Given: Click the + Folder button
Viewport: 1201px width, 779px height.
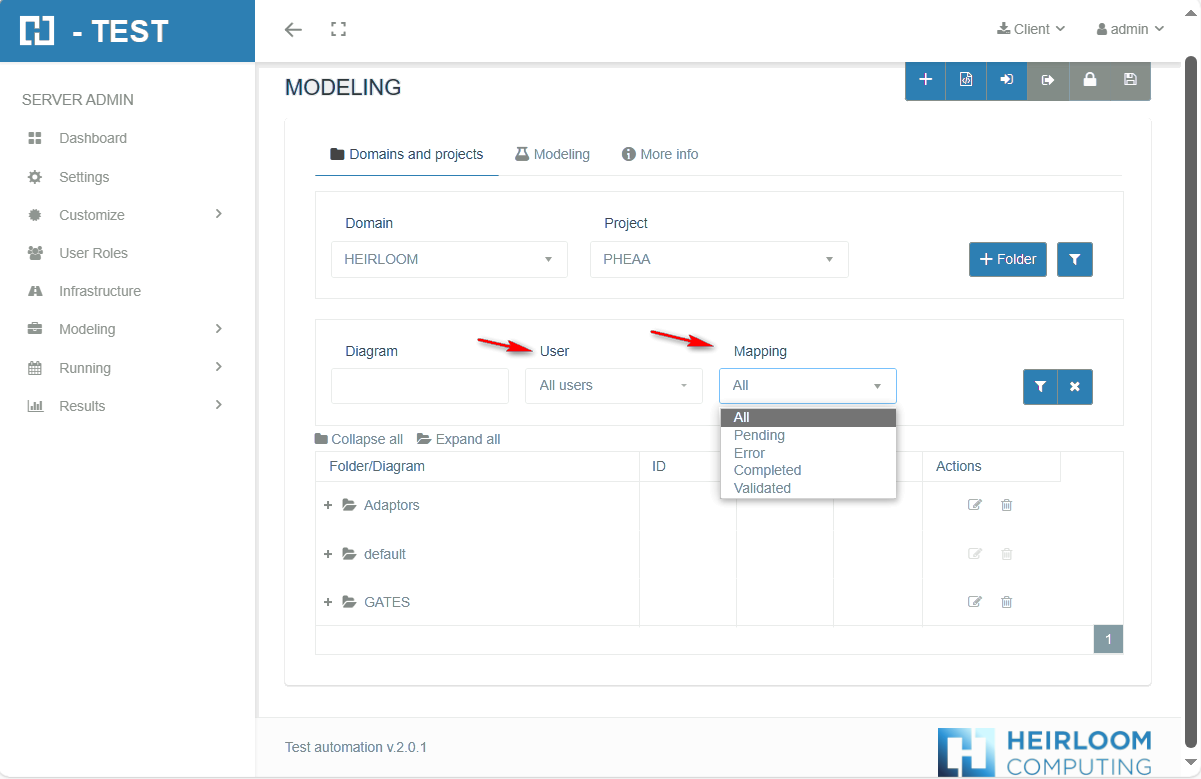Looking at the screenshot, I should click(1007, 259).
